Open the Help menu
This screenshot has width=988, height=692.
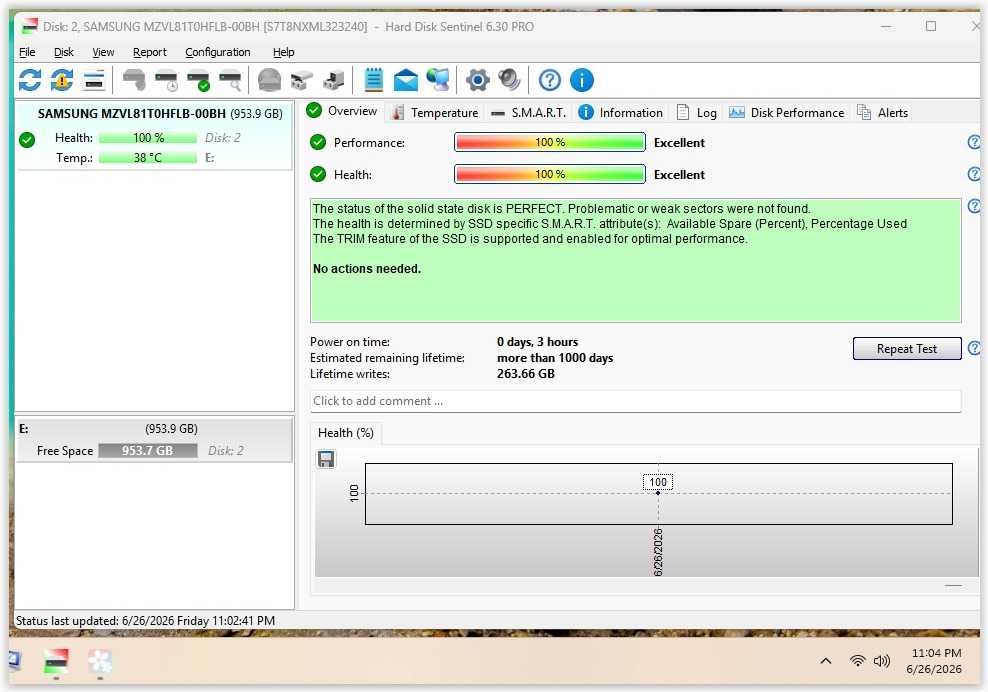point(284,52)
